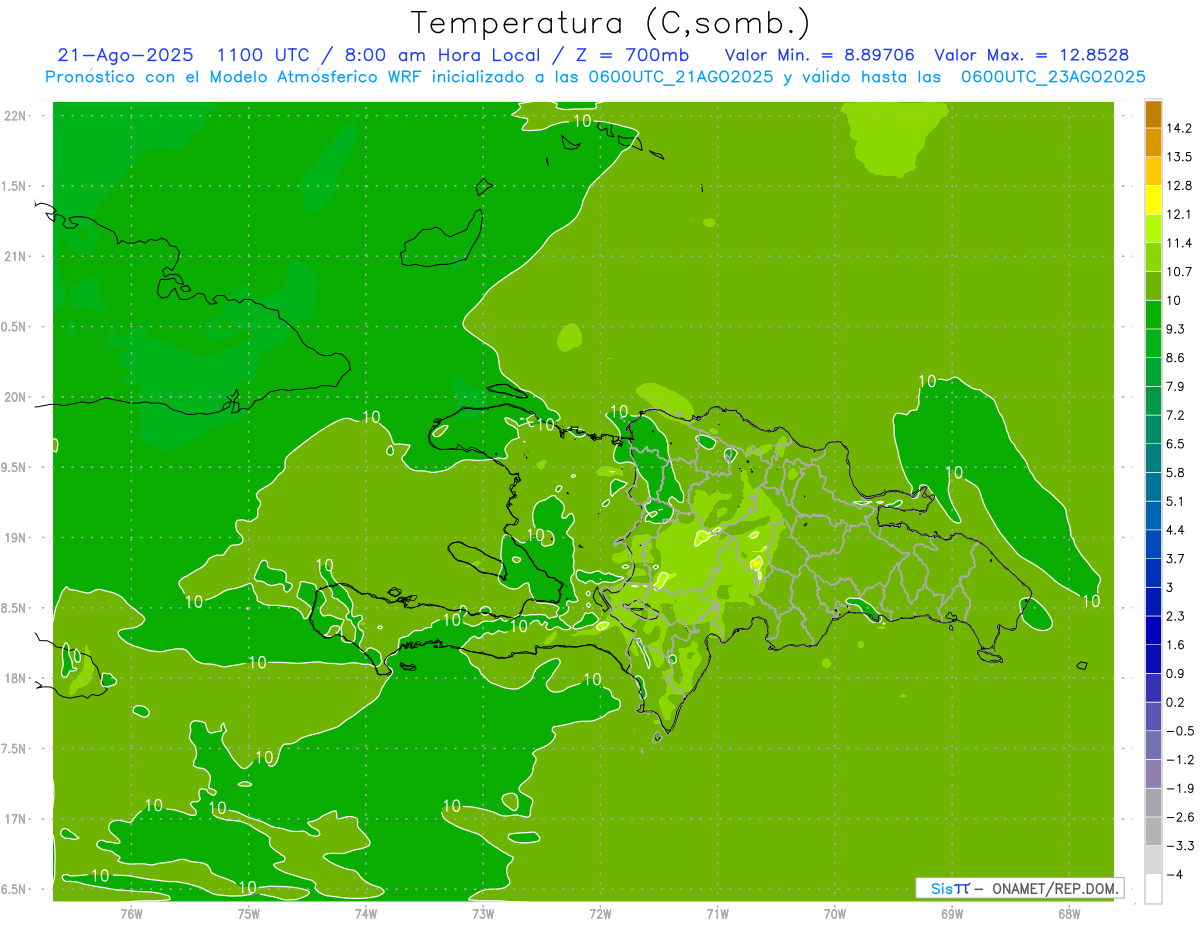The image size is (1200, 927).
Task: Click the 'Sisπ' logo text
Action: click(x=949, y=888)
